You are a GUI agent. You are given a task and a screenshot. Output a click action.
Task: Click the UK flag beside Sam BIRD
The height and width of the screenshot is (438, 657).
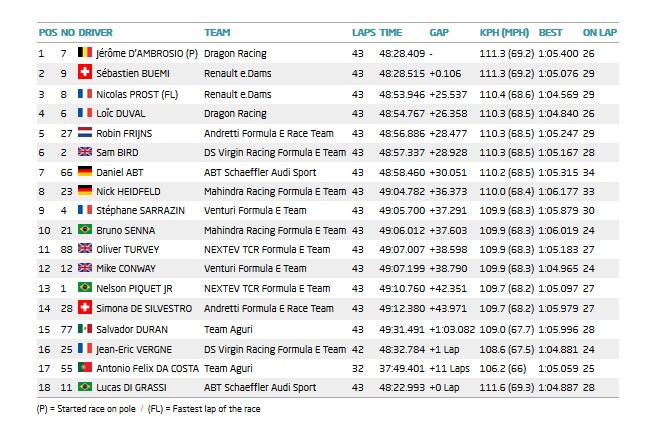click(x=85, y=151)
